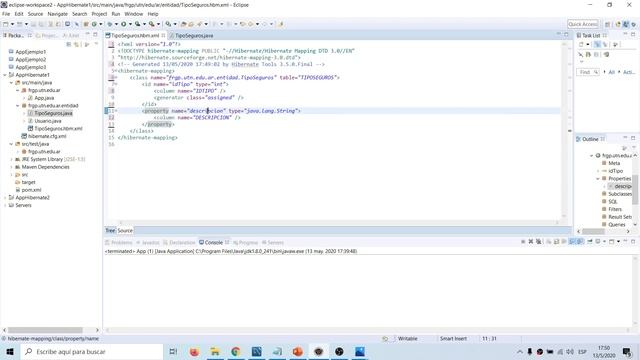Click the Quick Access field
This screenshot has height=360, width=640.
[583, 24]
